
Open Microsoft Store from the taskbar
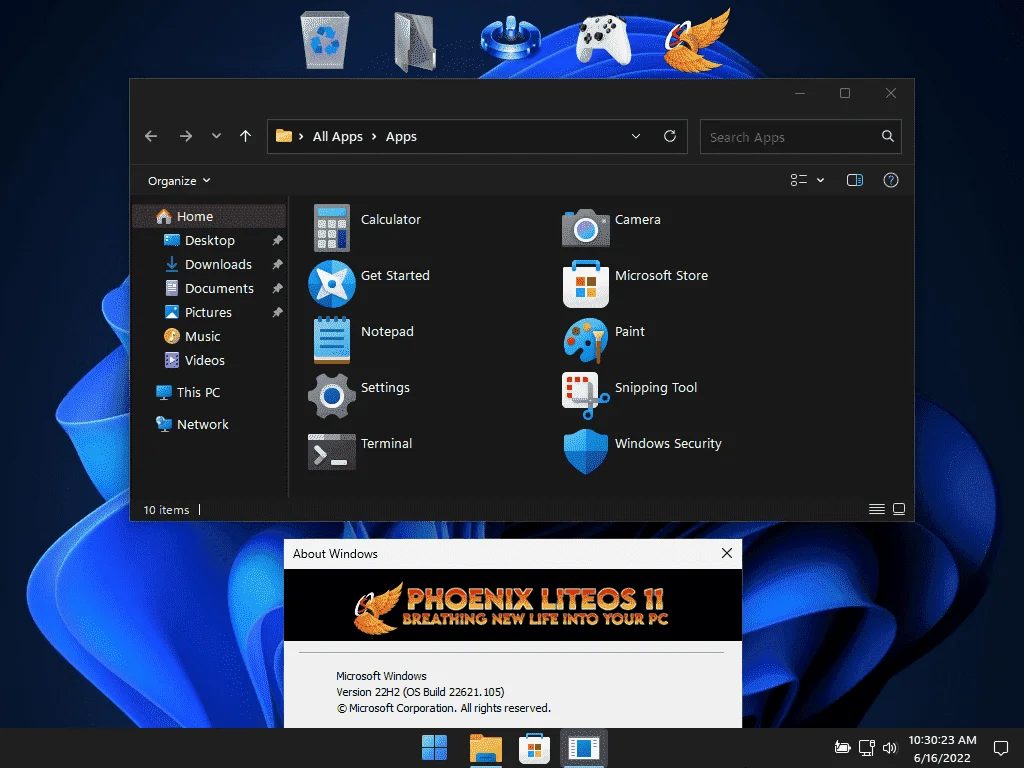(534, 748)
